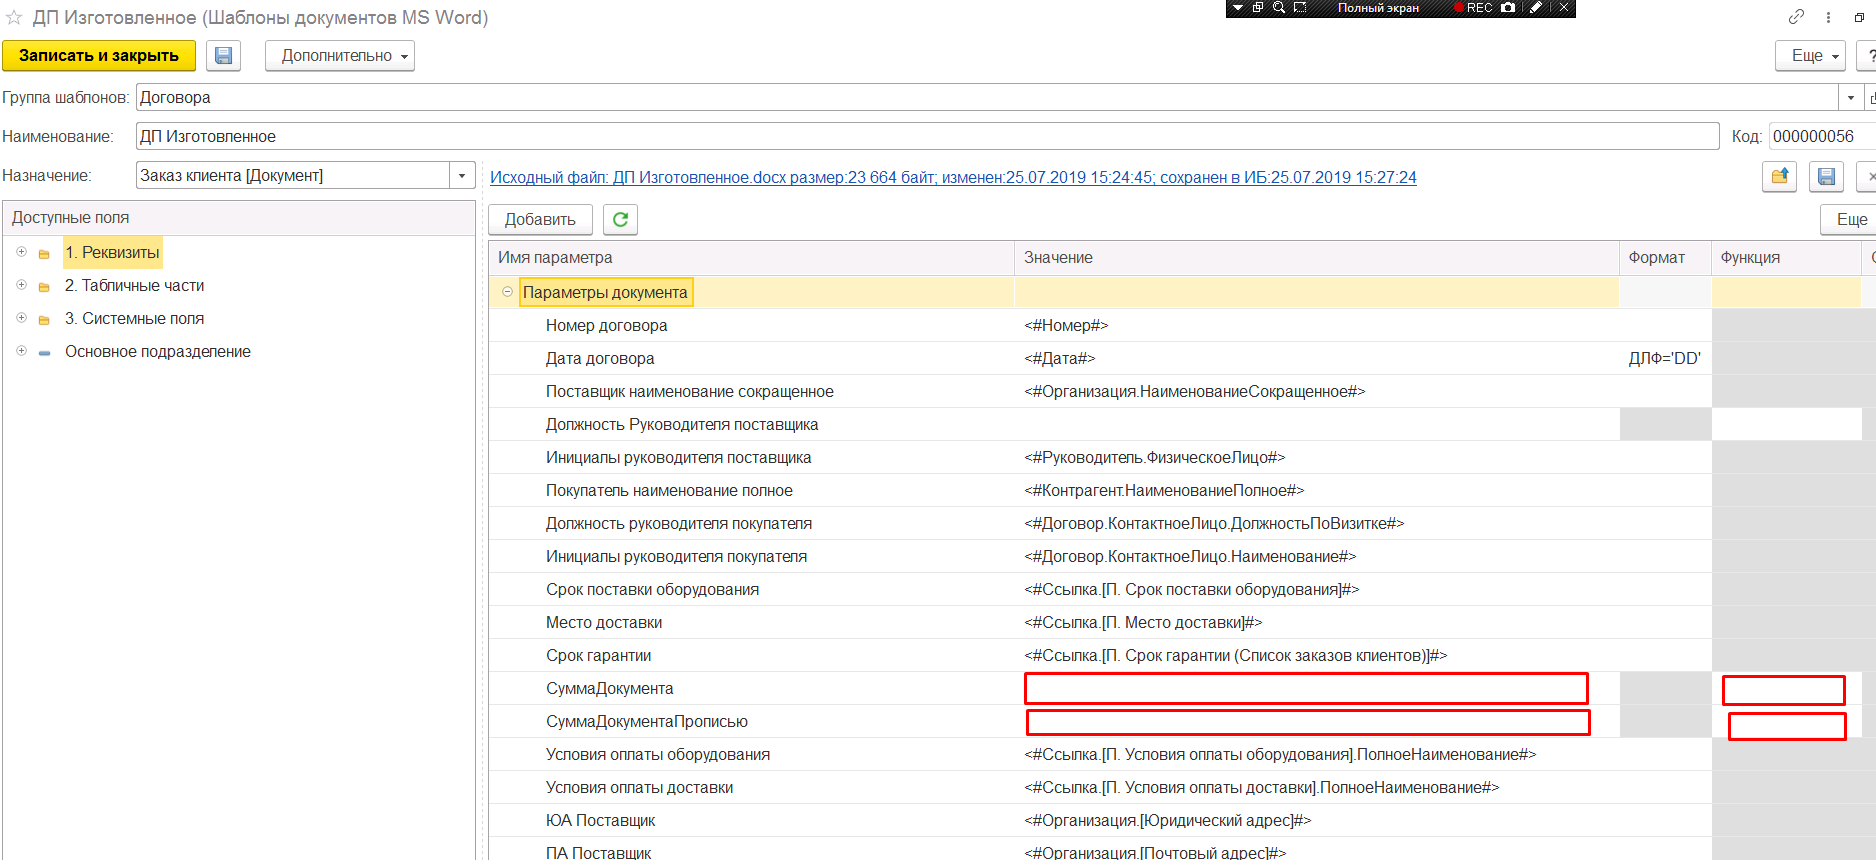This screenshot has width=1876, height=860.
Task: Click the get link chain icon
Action: point(1796,17)
